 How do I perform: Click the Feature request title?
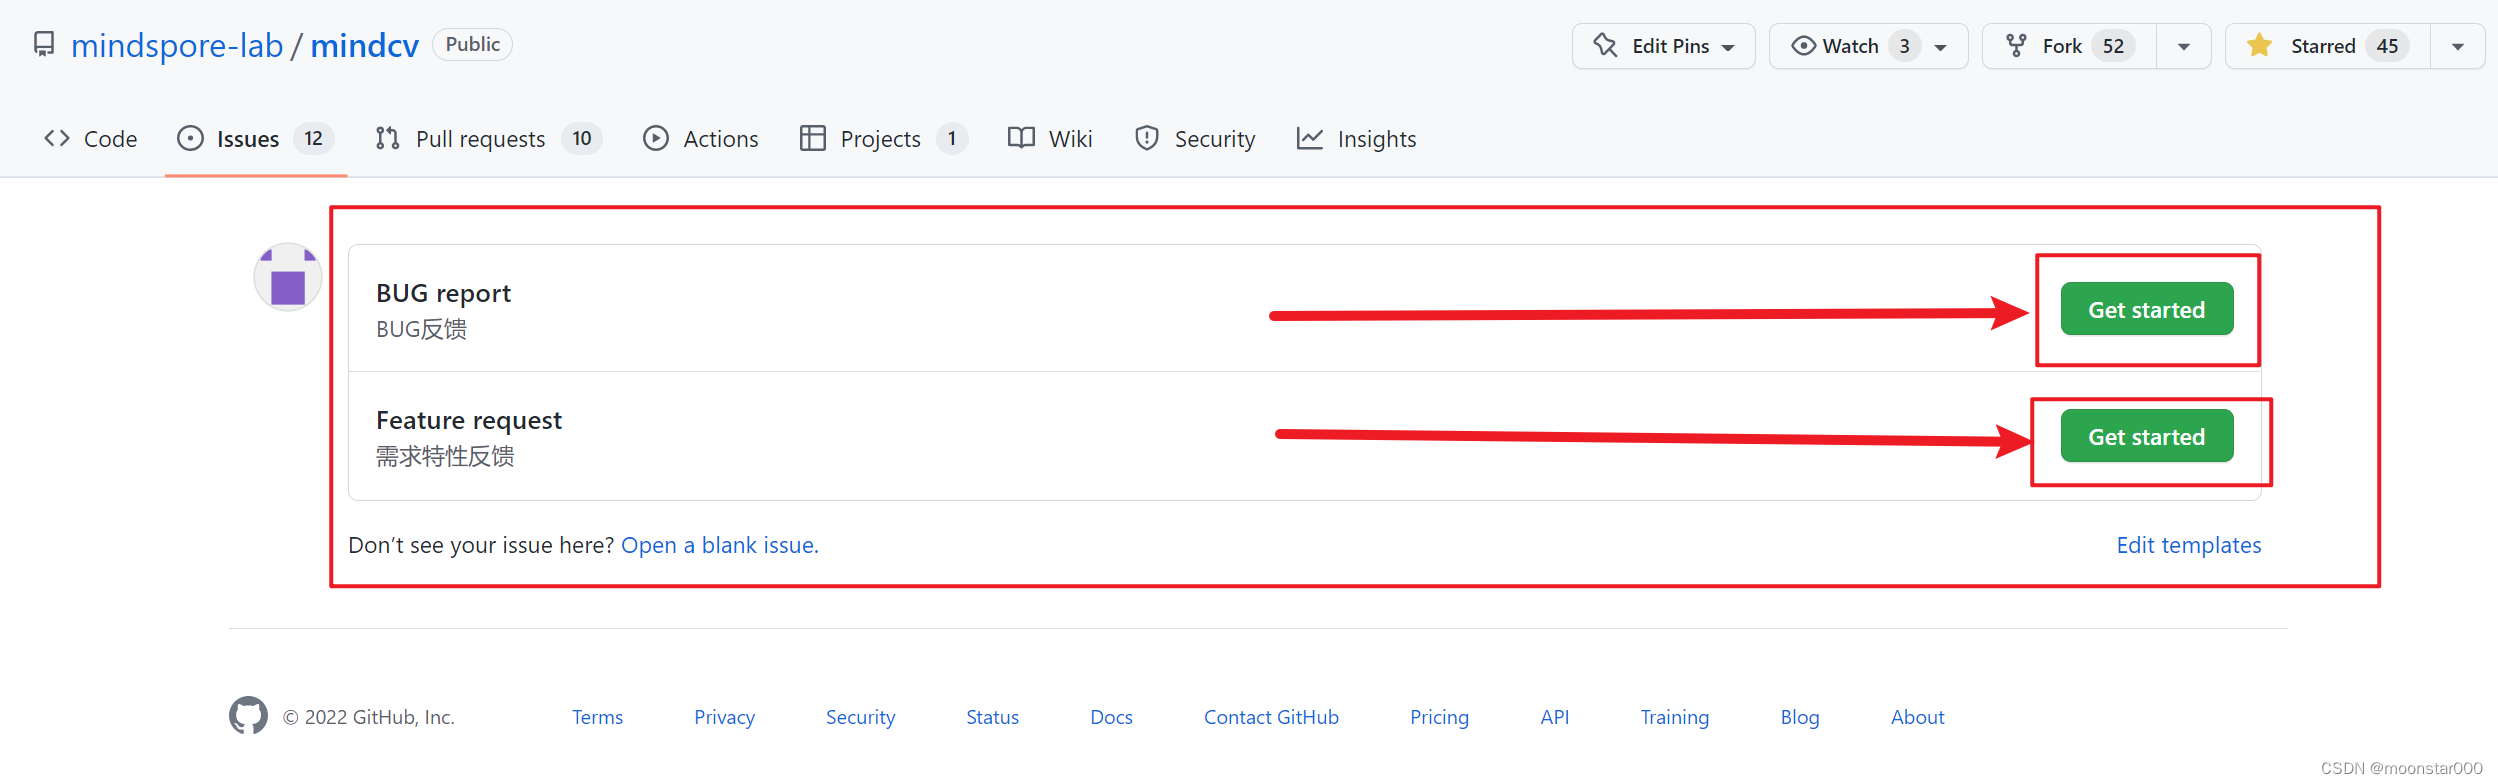(x=469, y=420)
